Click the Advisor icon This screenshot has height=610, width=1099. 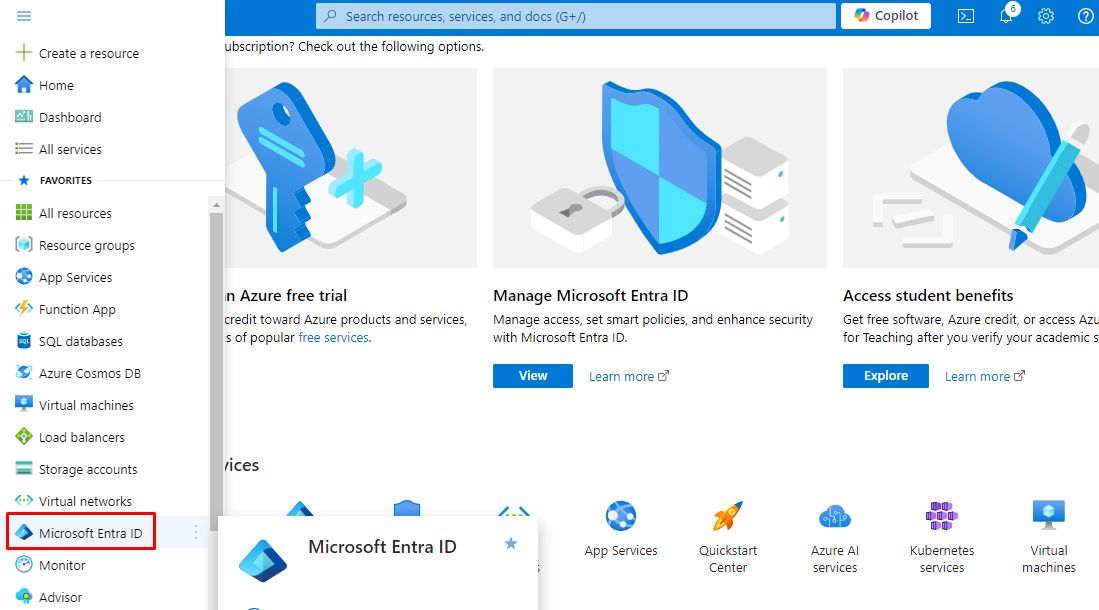pos(24,597)
